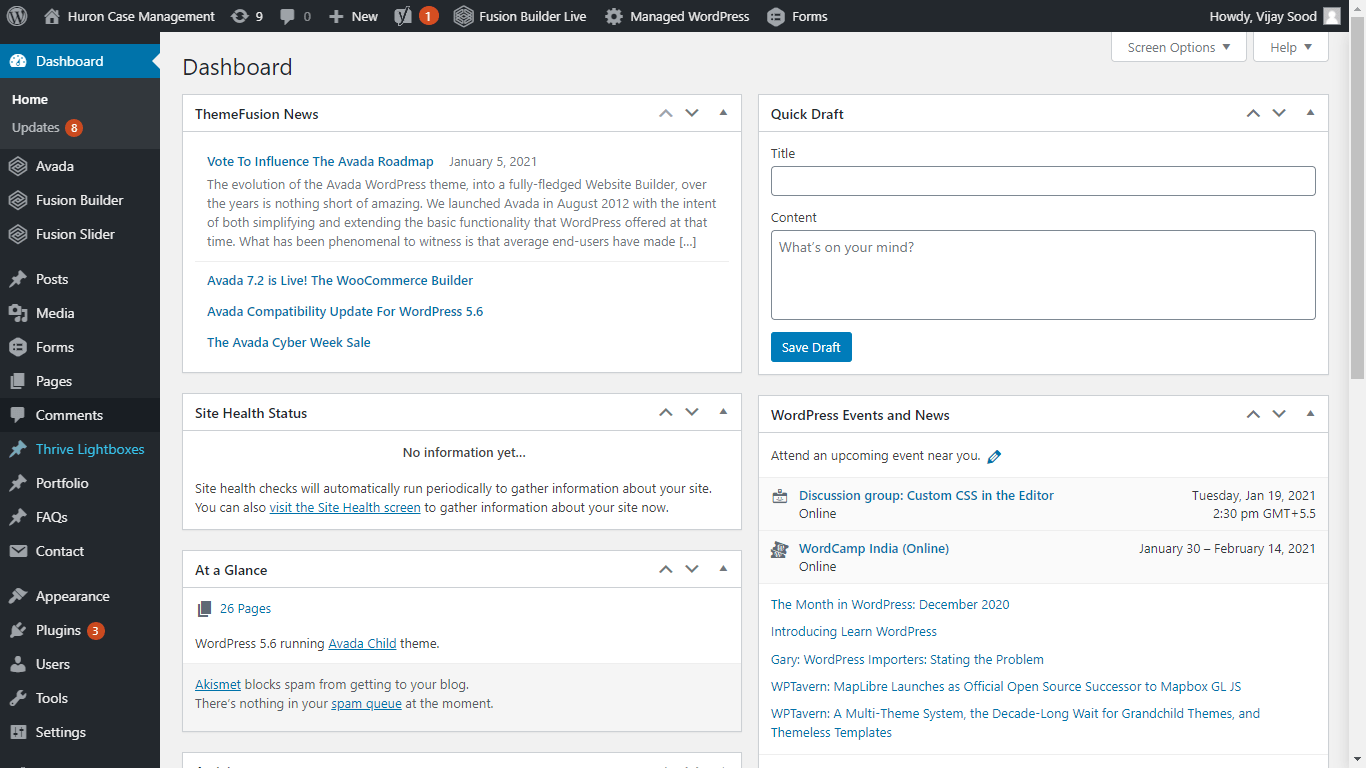Click the Media icon in the sidebar
This screenshot has height=768, width=1366.
click(18, 313)
